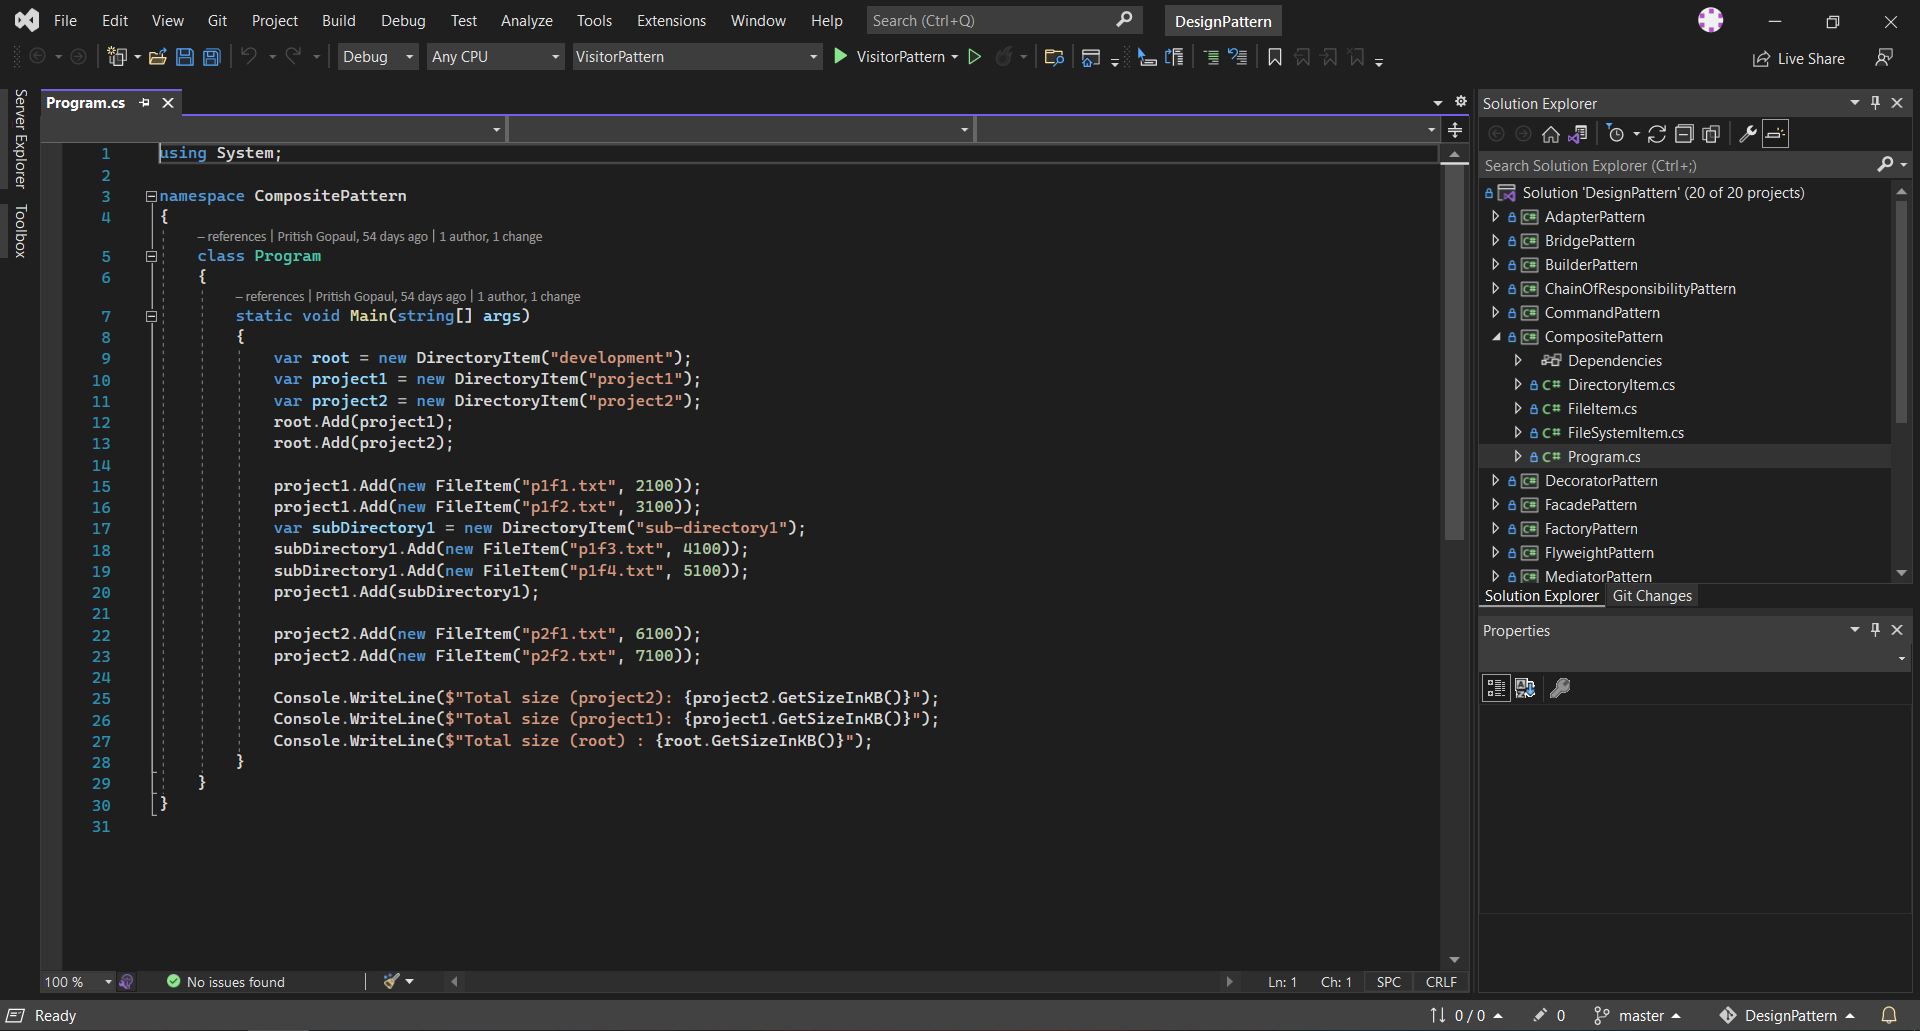Click the Solution Explorer Home icon
This screenshot has width=1920, height=1031.
click(x=1551, y=134)
